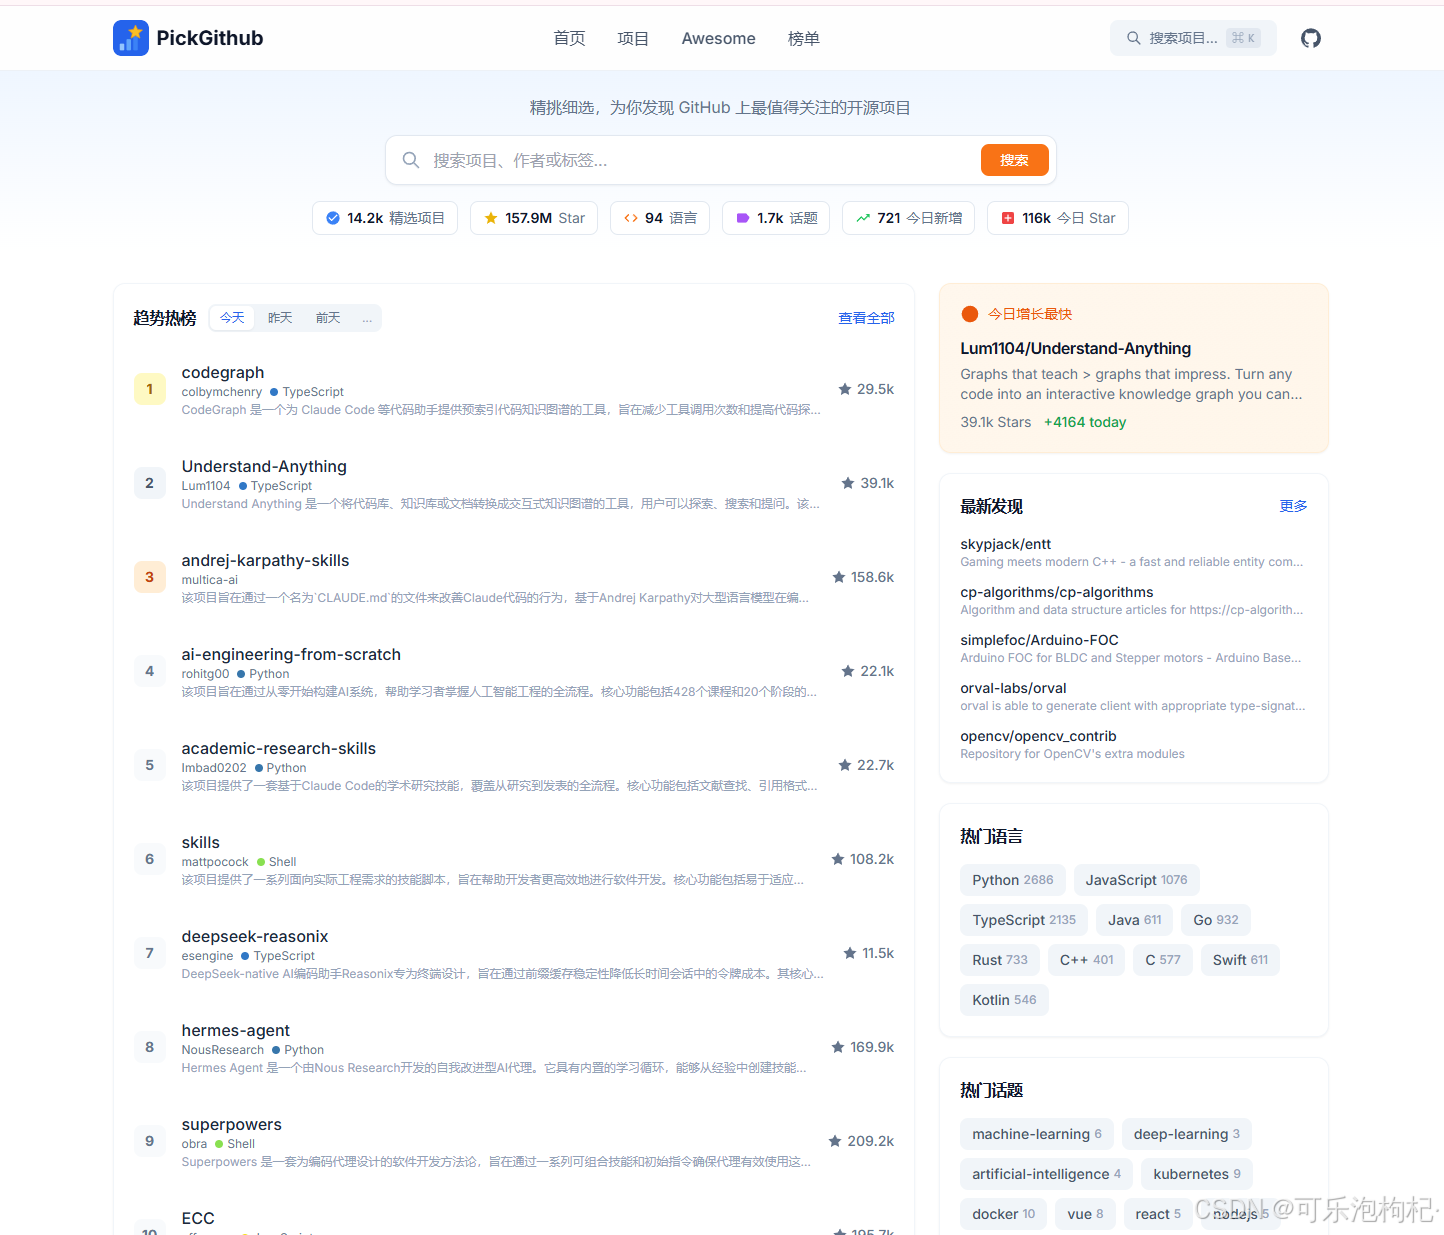Viewport: 1444px width, 1235px height.
Task: Expand more date options with the ellipsis
Action: point(367,318)
